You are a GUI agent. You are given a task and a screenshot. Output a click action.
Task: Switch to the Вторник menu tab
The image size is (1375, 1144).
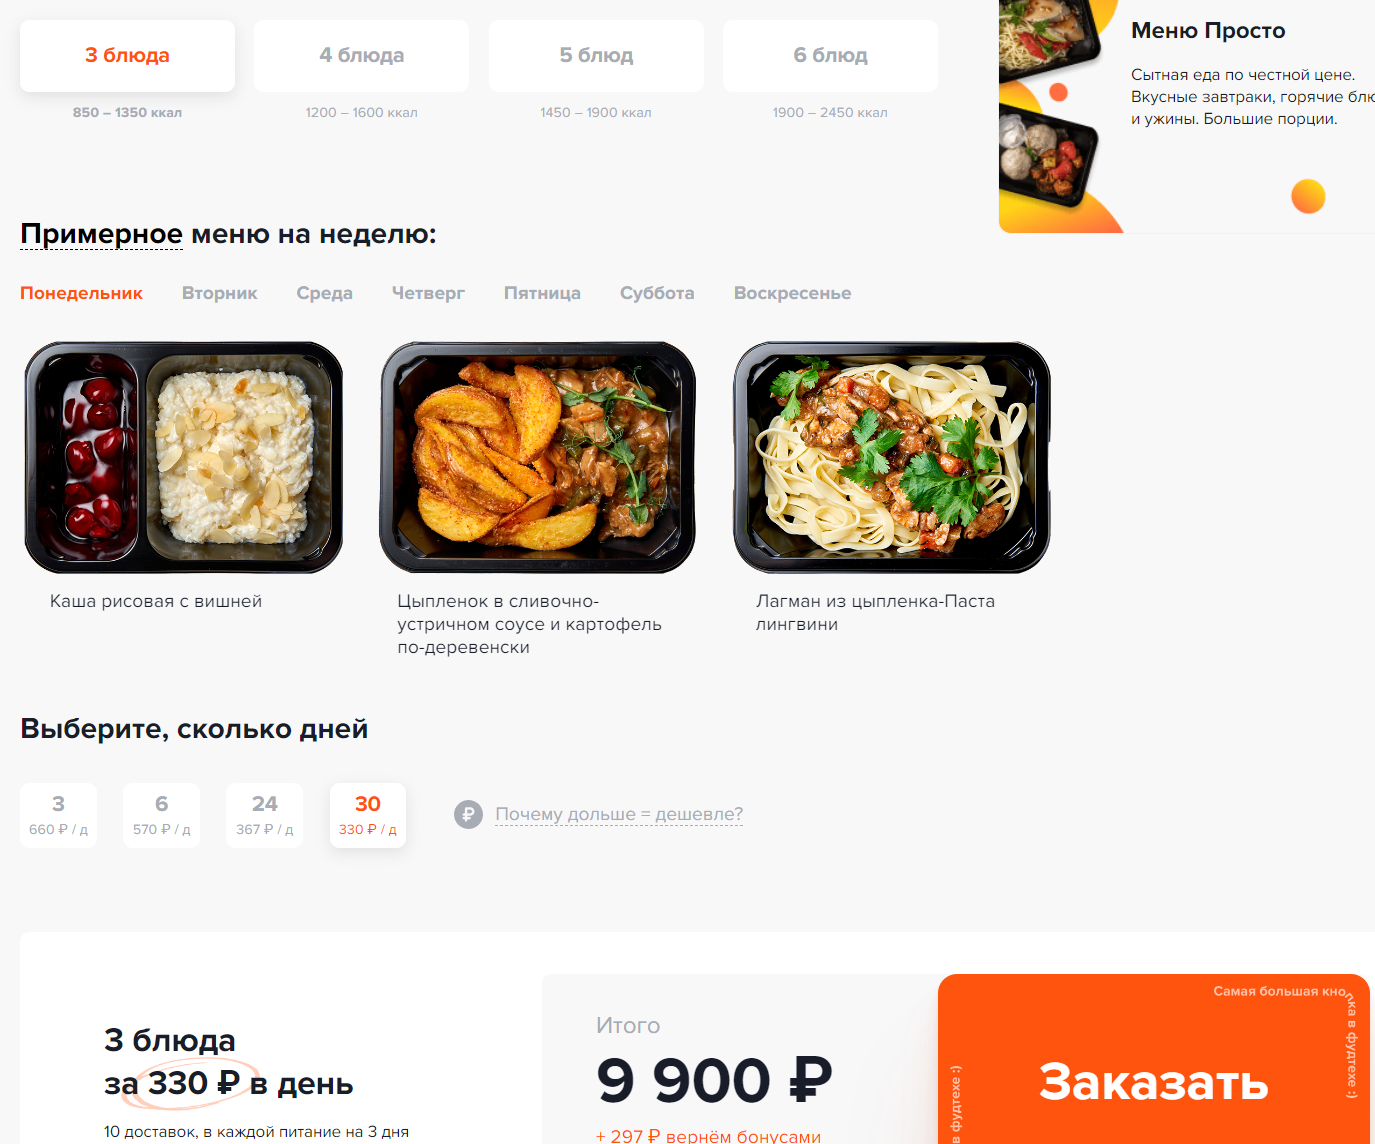(220, 293)
